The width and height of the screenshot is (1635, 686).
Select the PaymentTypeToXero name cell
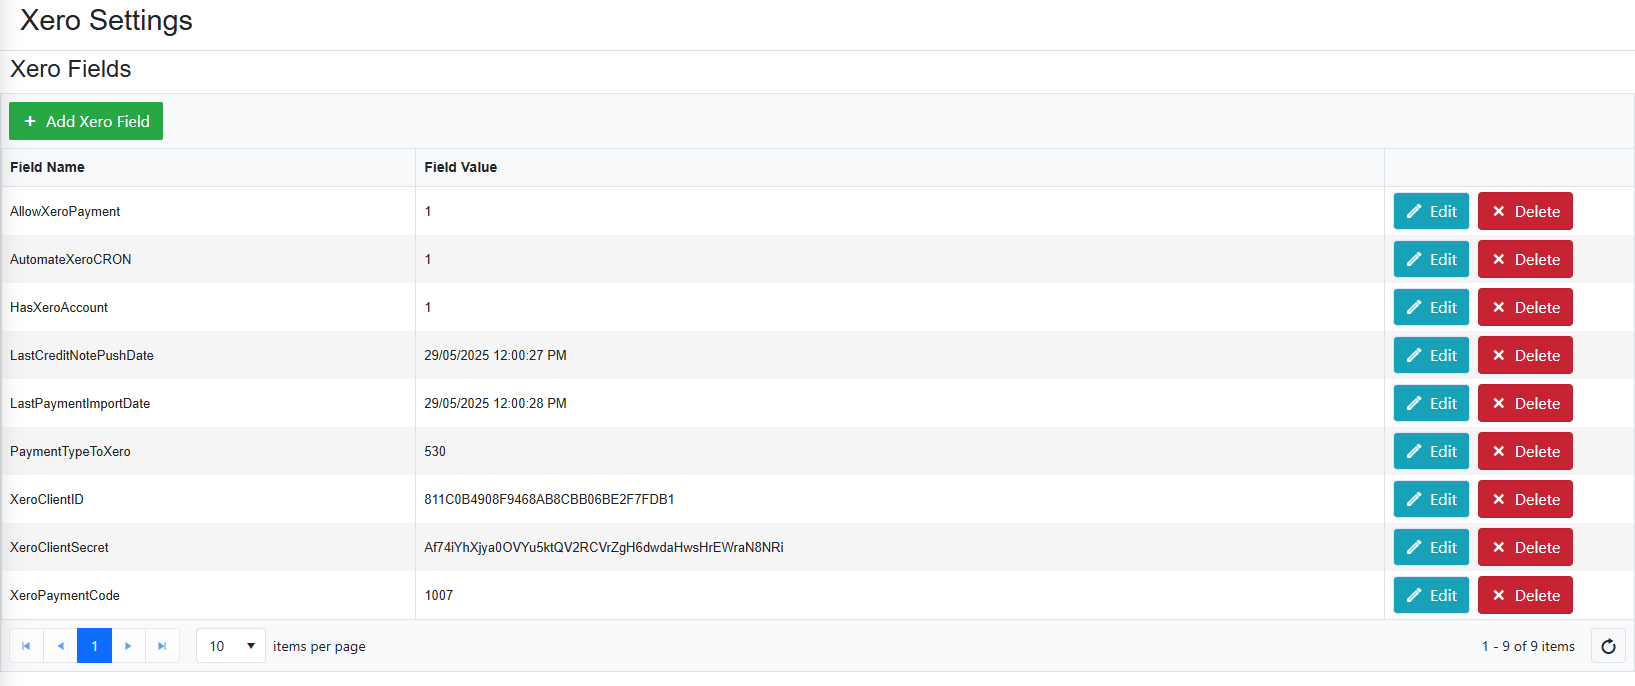click(x=208, y=451)
